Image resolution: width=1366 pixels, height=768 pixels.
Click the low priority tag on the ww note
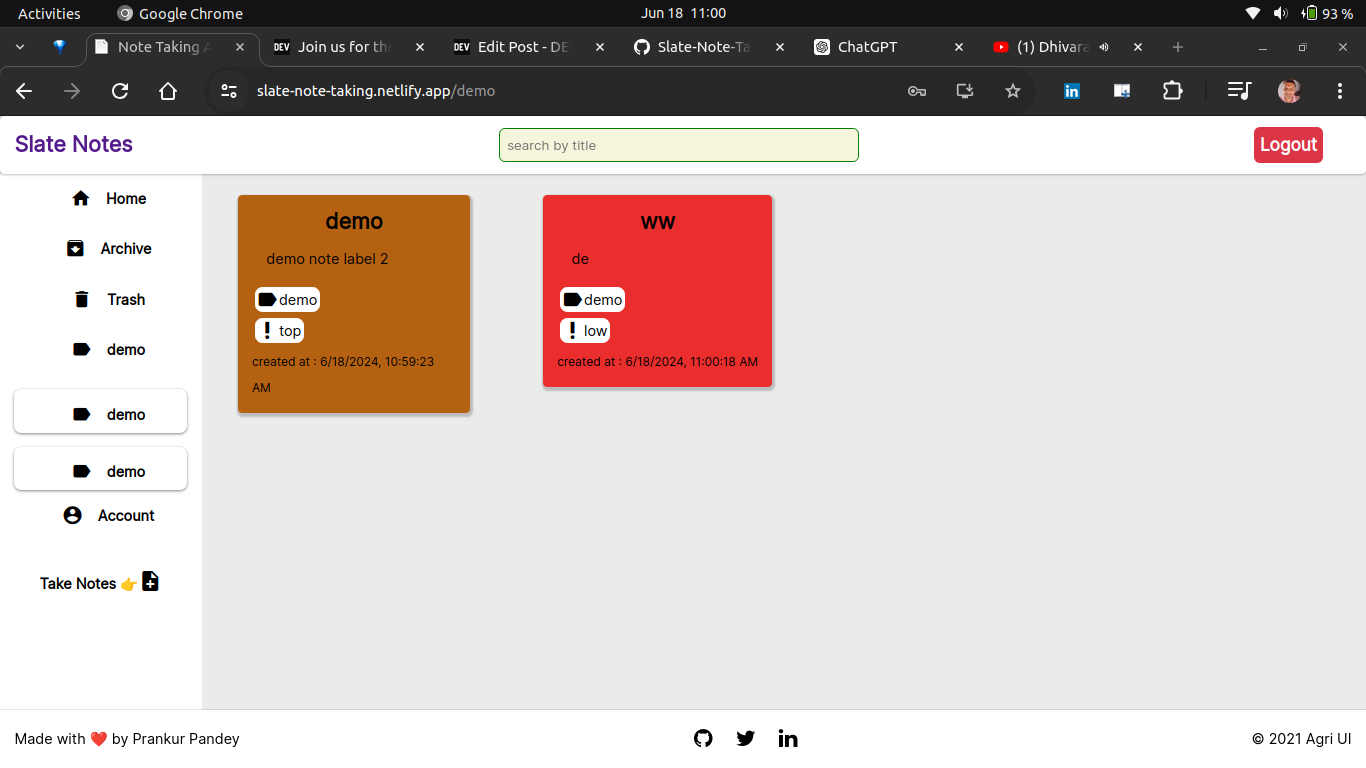(585, 331)
